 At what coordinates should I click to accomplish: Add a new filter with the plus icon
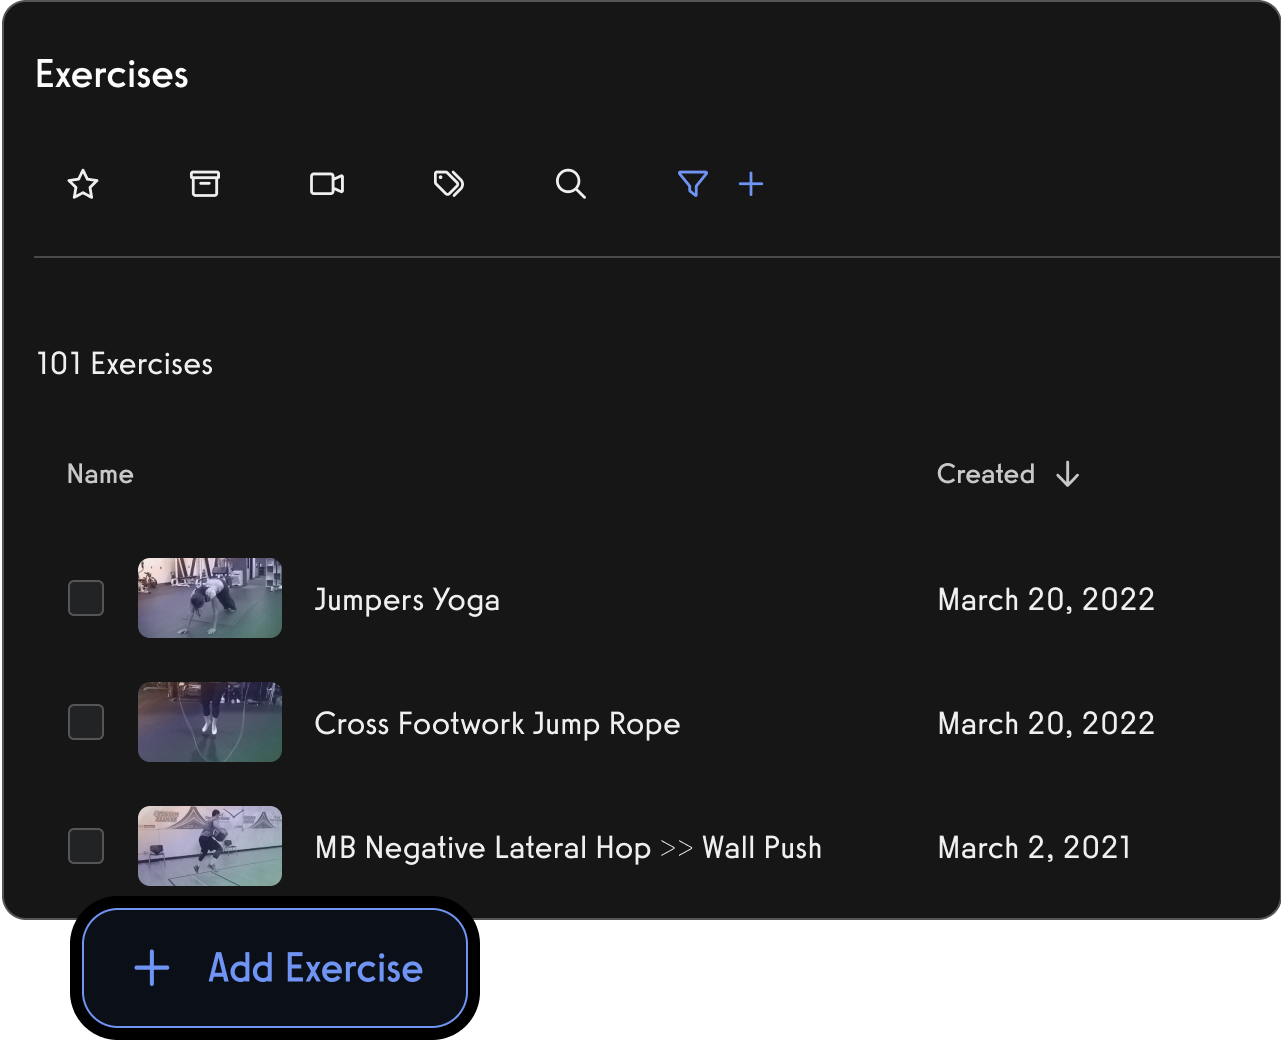(x=751, y=184)
